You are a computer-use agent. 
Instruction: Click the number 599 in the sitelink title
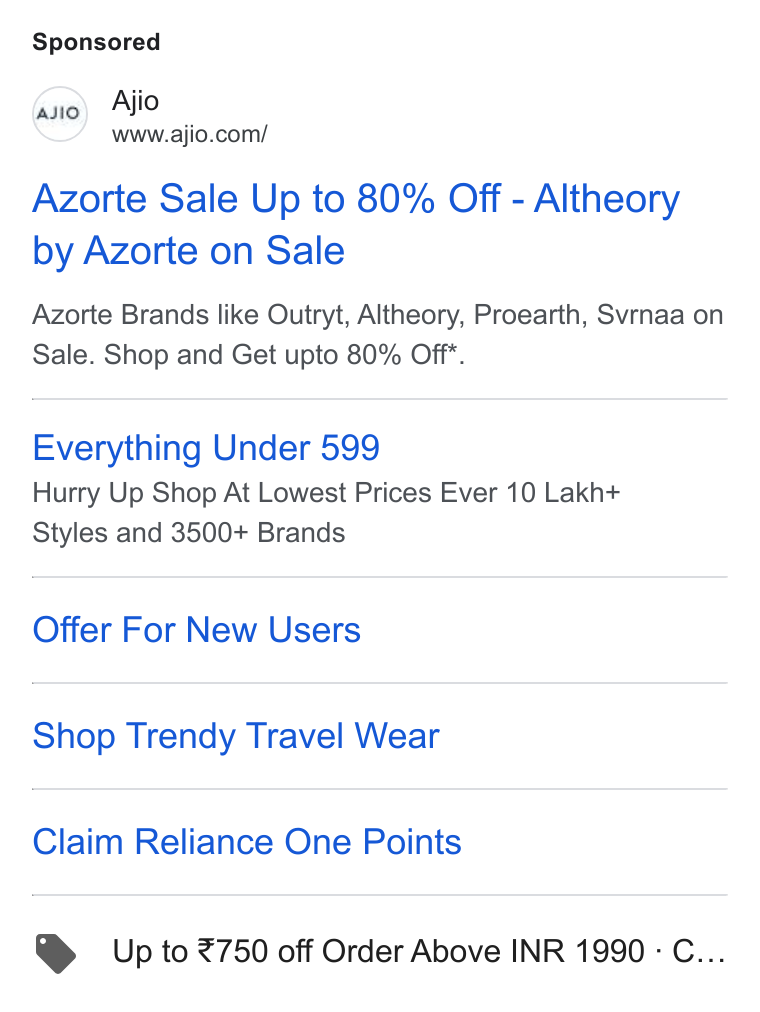tap(350, 448)
